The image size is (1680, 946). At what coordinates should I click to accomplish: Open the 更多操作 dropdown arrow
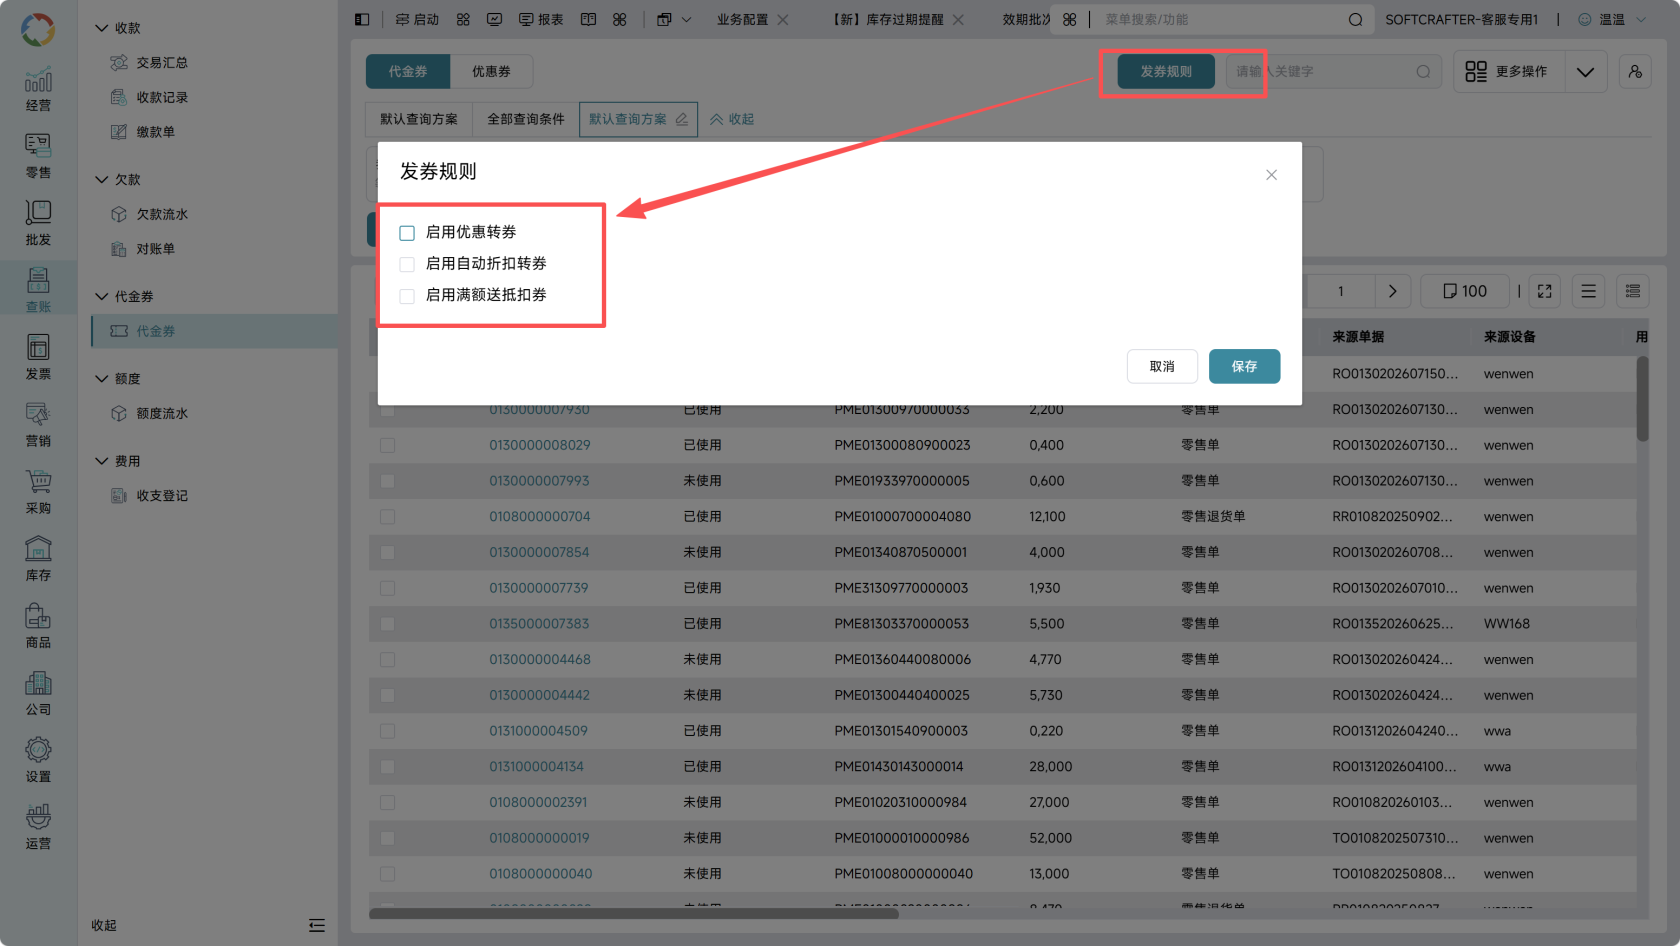click(1585, 71)
